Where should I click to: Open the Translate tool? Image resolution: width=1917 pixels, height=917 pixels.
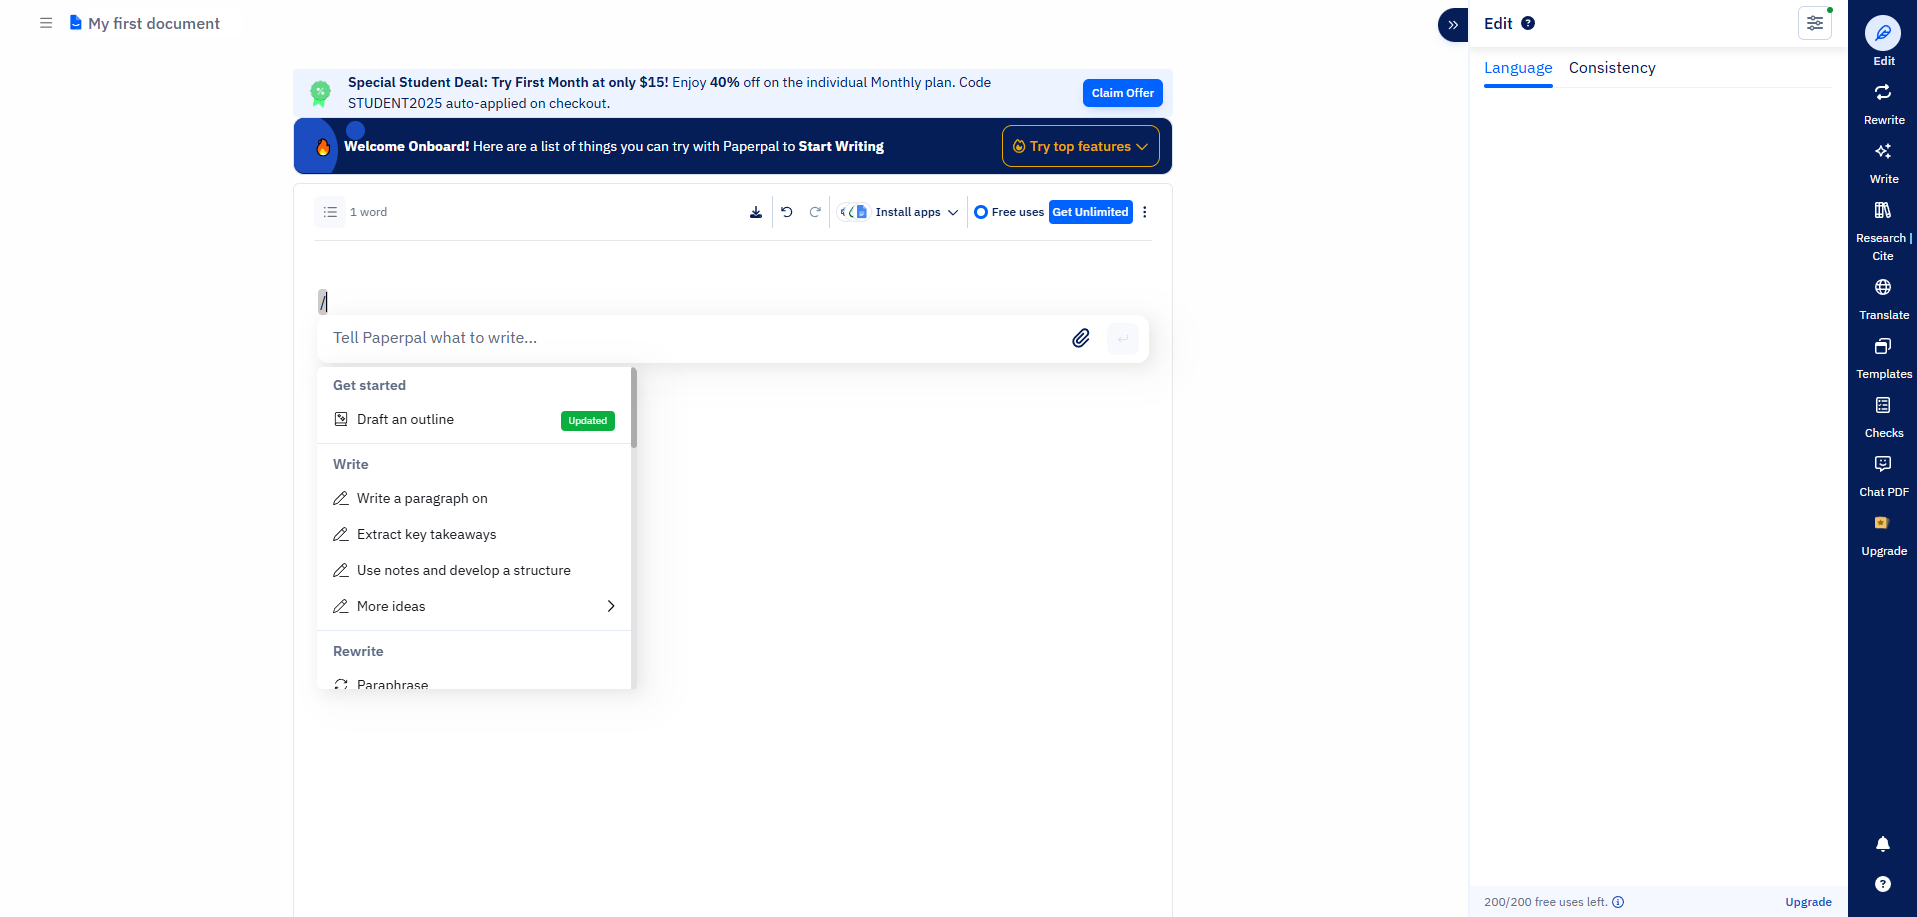pos(1884,299)
